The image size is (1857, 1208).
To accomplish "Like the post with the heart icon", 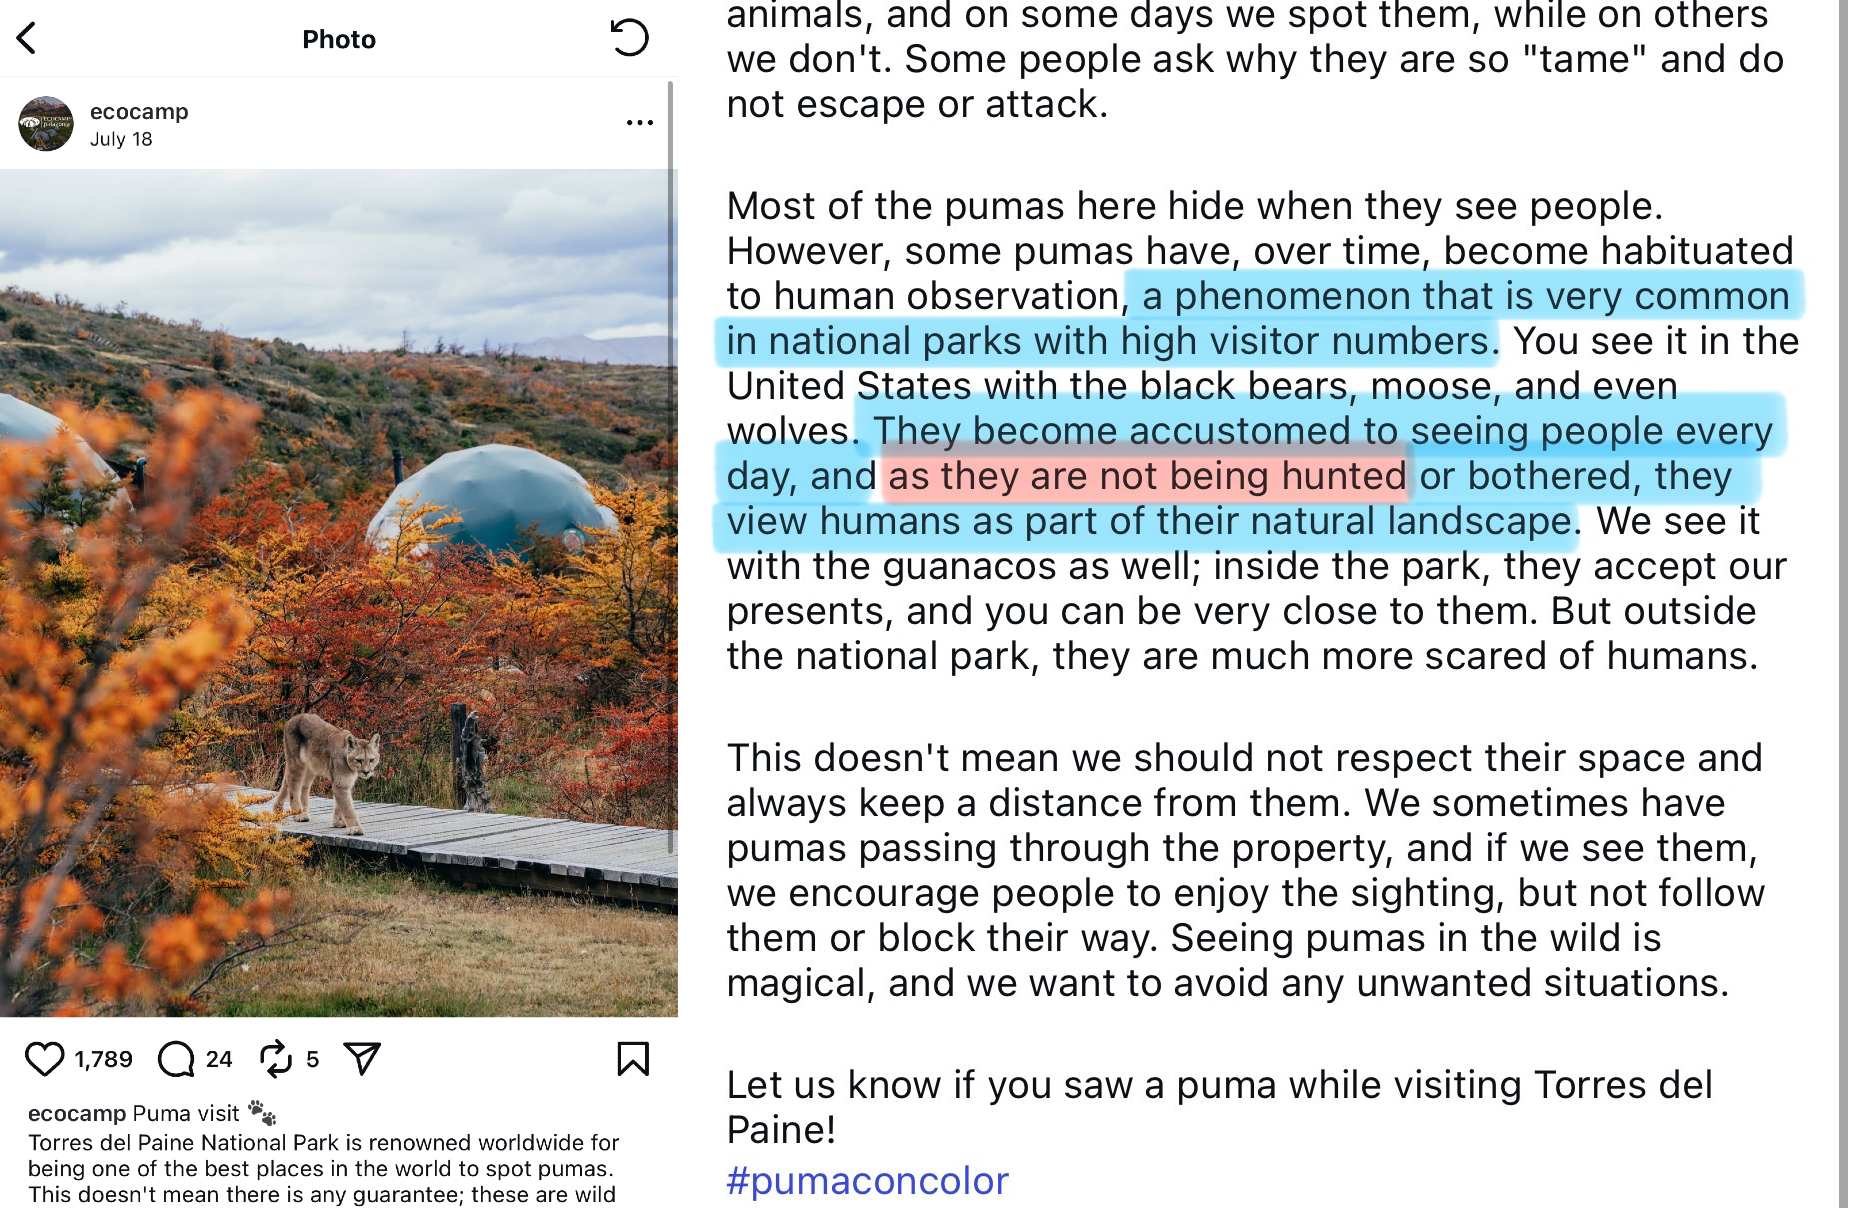I will pos(44,1059).
